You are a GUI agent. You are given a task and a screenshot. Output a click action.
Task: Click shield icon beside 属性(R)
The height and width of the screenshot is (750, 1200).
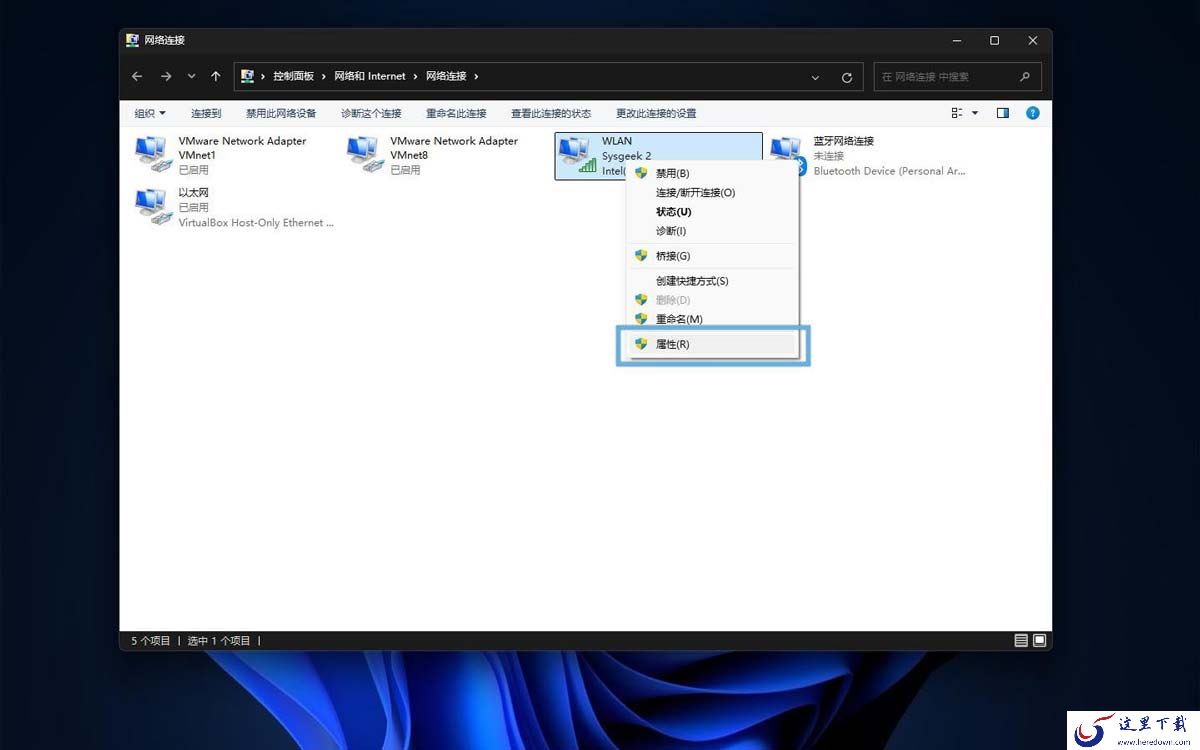pyautogui.click(x=641, y=344)
